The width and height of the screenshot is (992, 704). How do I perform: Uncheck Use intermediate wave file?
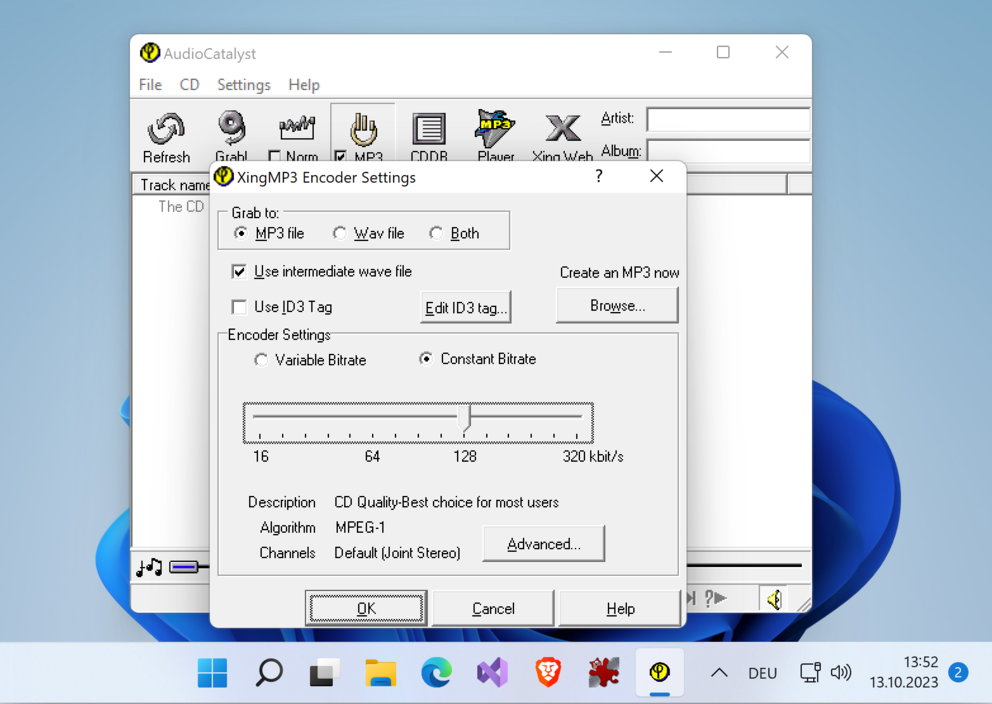tap(239, 272)
